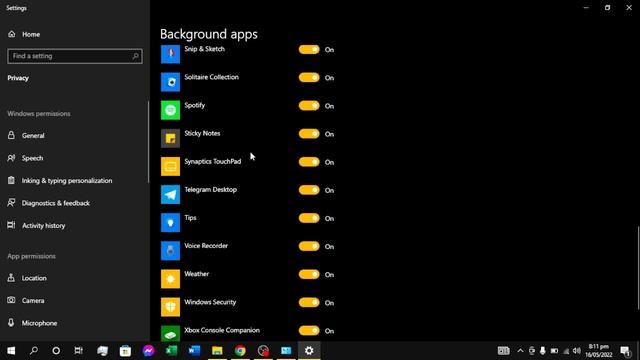Open Messenger from the taskbar
Screen dimensions: 640x360
148,351
